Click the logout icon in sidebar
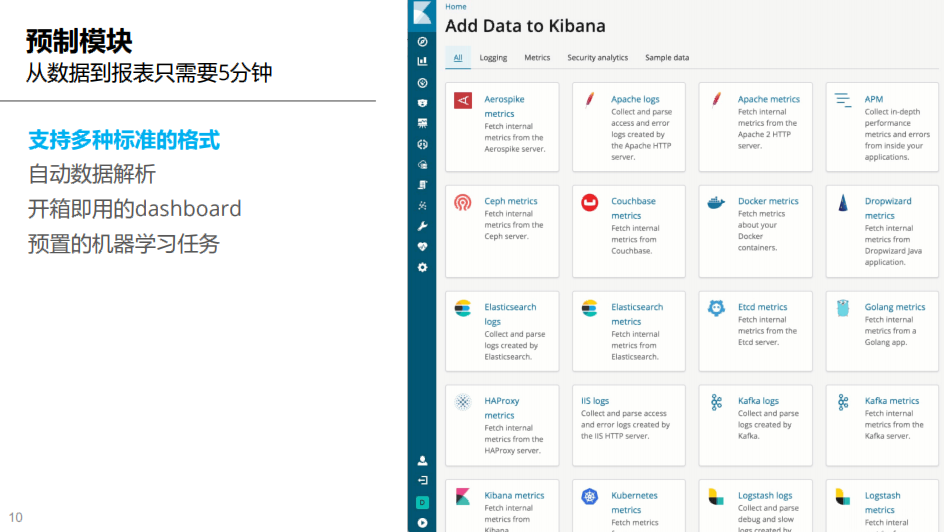This screenshot has height=532, width=944. click(x=422, y=481)
